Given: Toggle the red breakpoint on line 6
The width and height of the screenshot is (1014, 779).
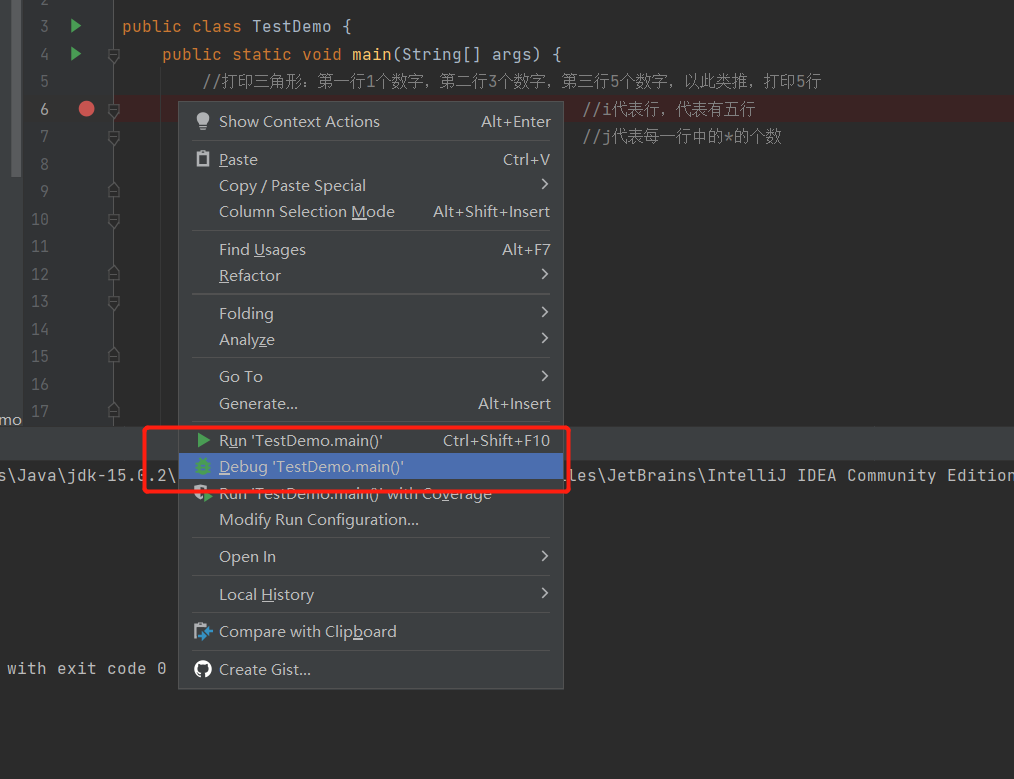Looking at the screenshot, I should pos(87,109).
